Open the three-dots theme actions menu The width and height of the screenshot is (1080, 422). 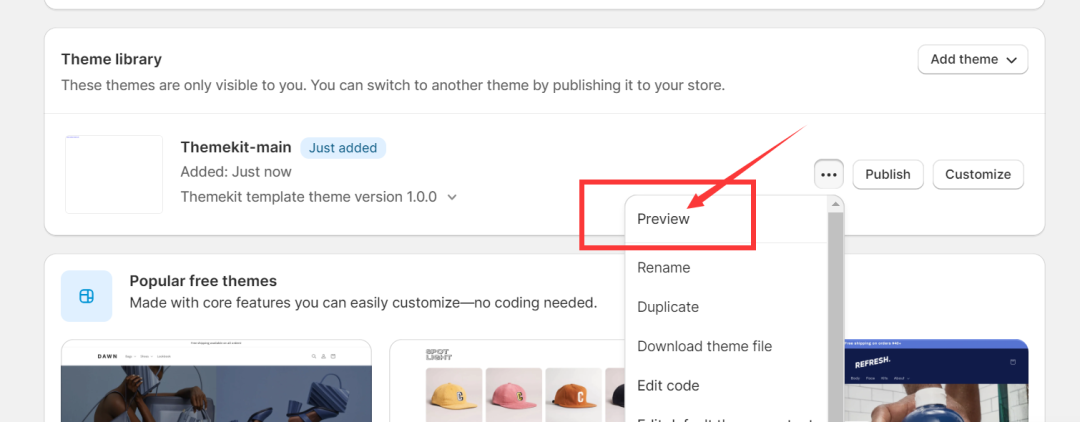828,174
